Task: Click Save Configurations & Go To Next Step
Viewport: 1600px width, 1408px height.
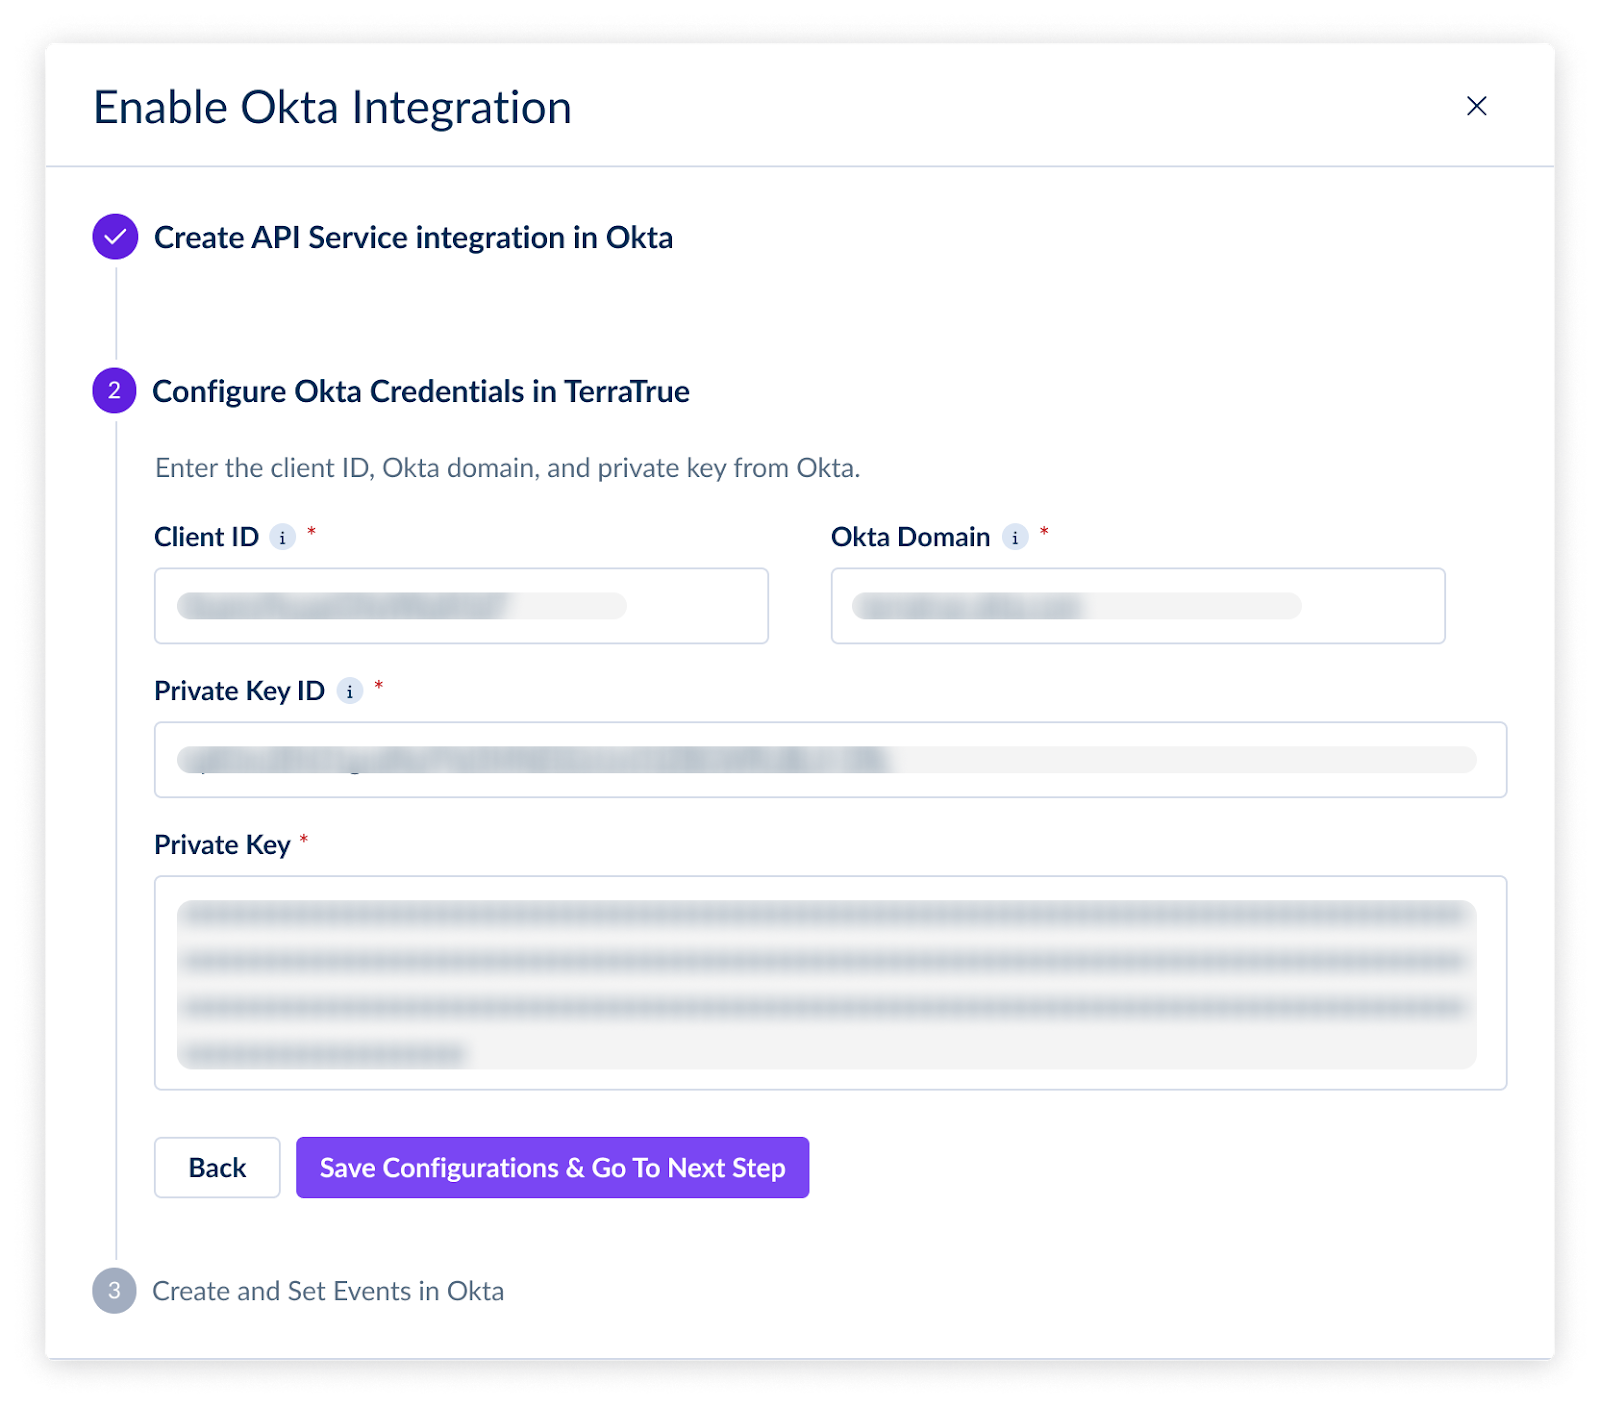Action: 552,1167
